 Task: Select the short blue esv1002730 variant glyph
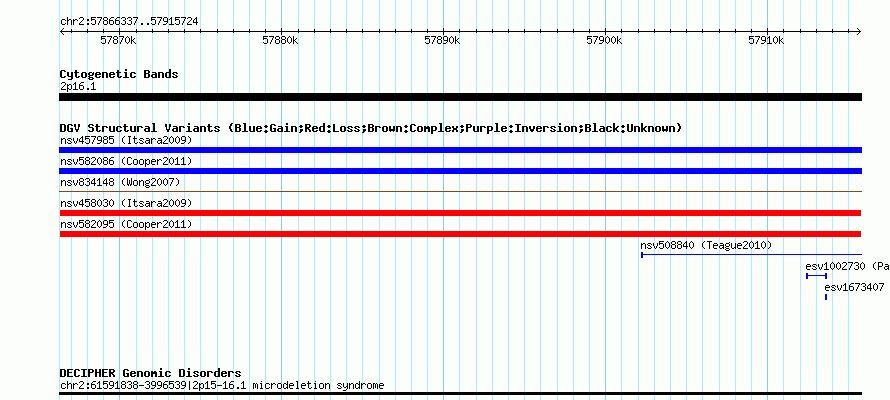(816, 276)
